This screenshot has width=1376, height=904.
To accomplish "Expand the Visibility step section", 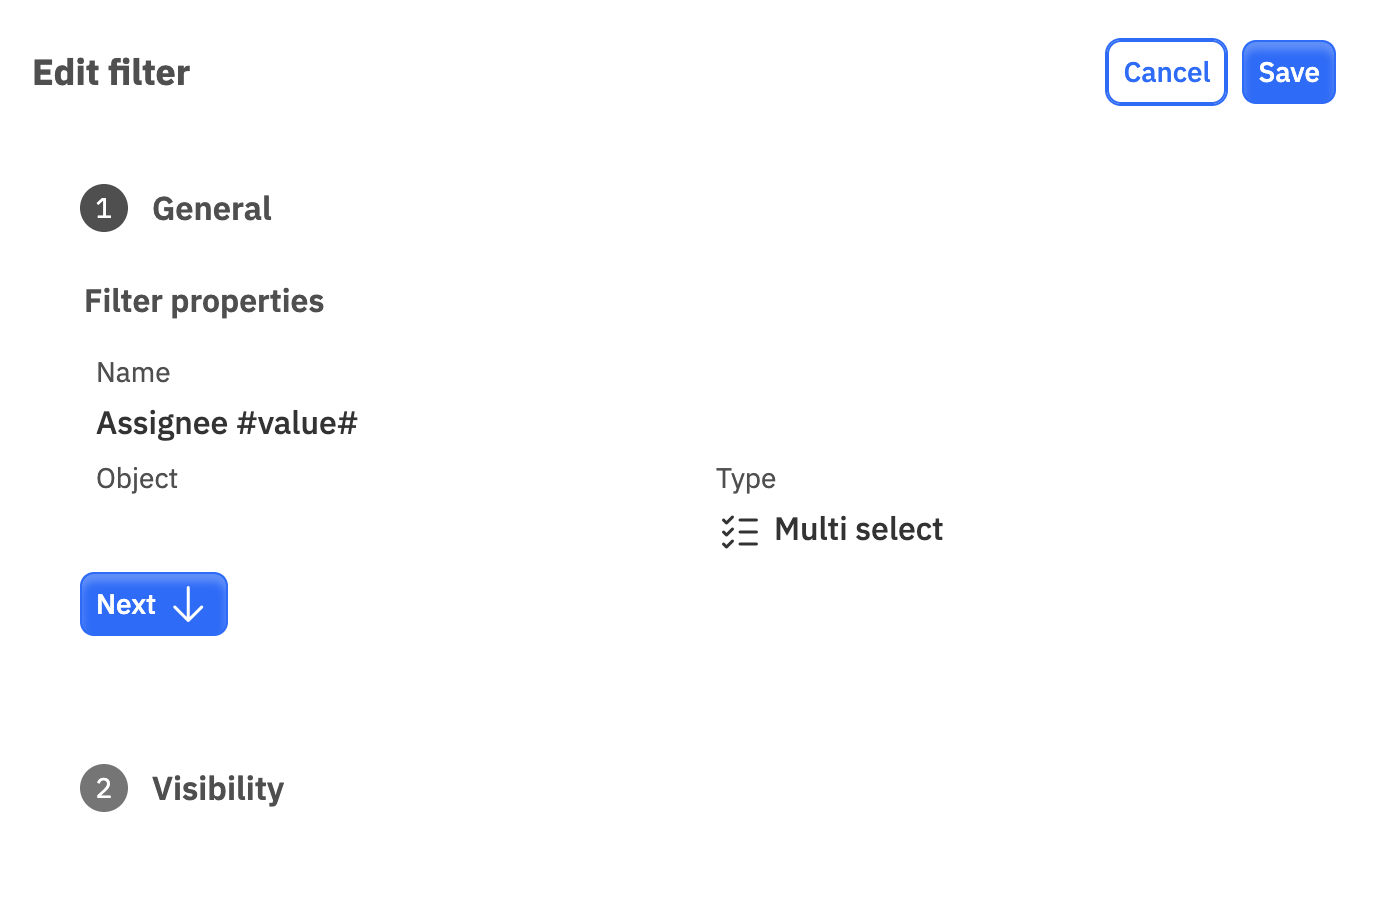I will pyautogui.click(x=218, y=788).
